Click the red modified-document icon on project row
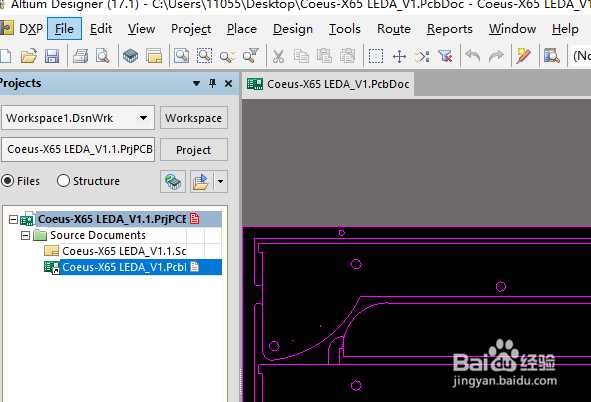This screenshot has height=402, width=591. (x=195, y=219)
